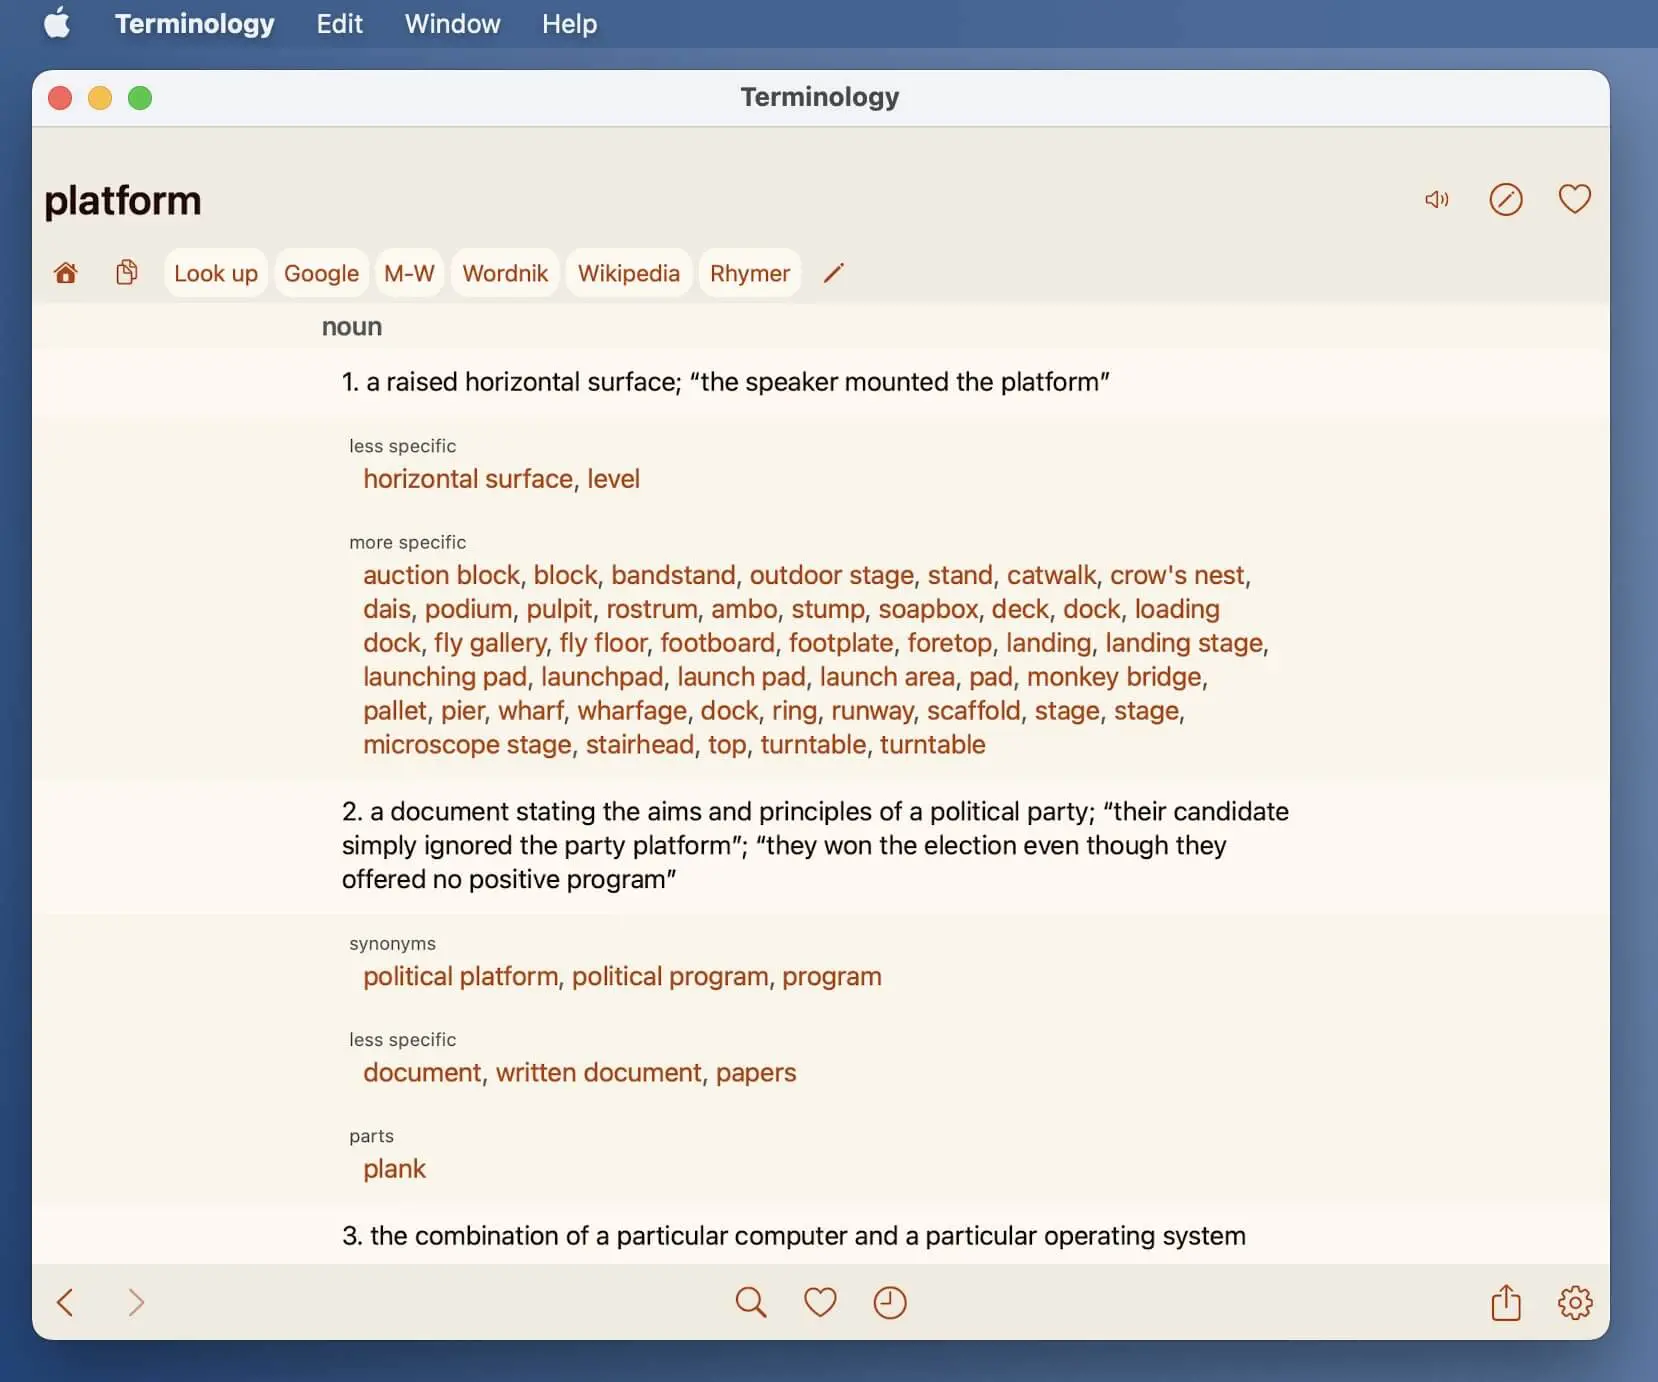Open the 'catwalk' term

(x=1051, y=575)
